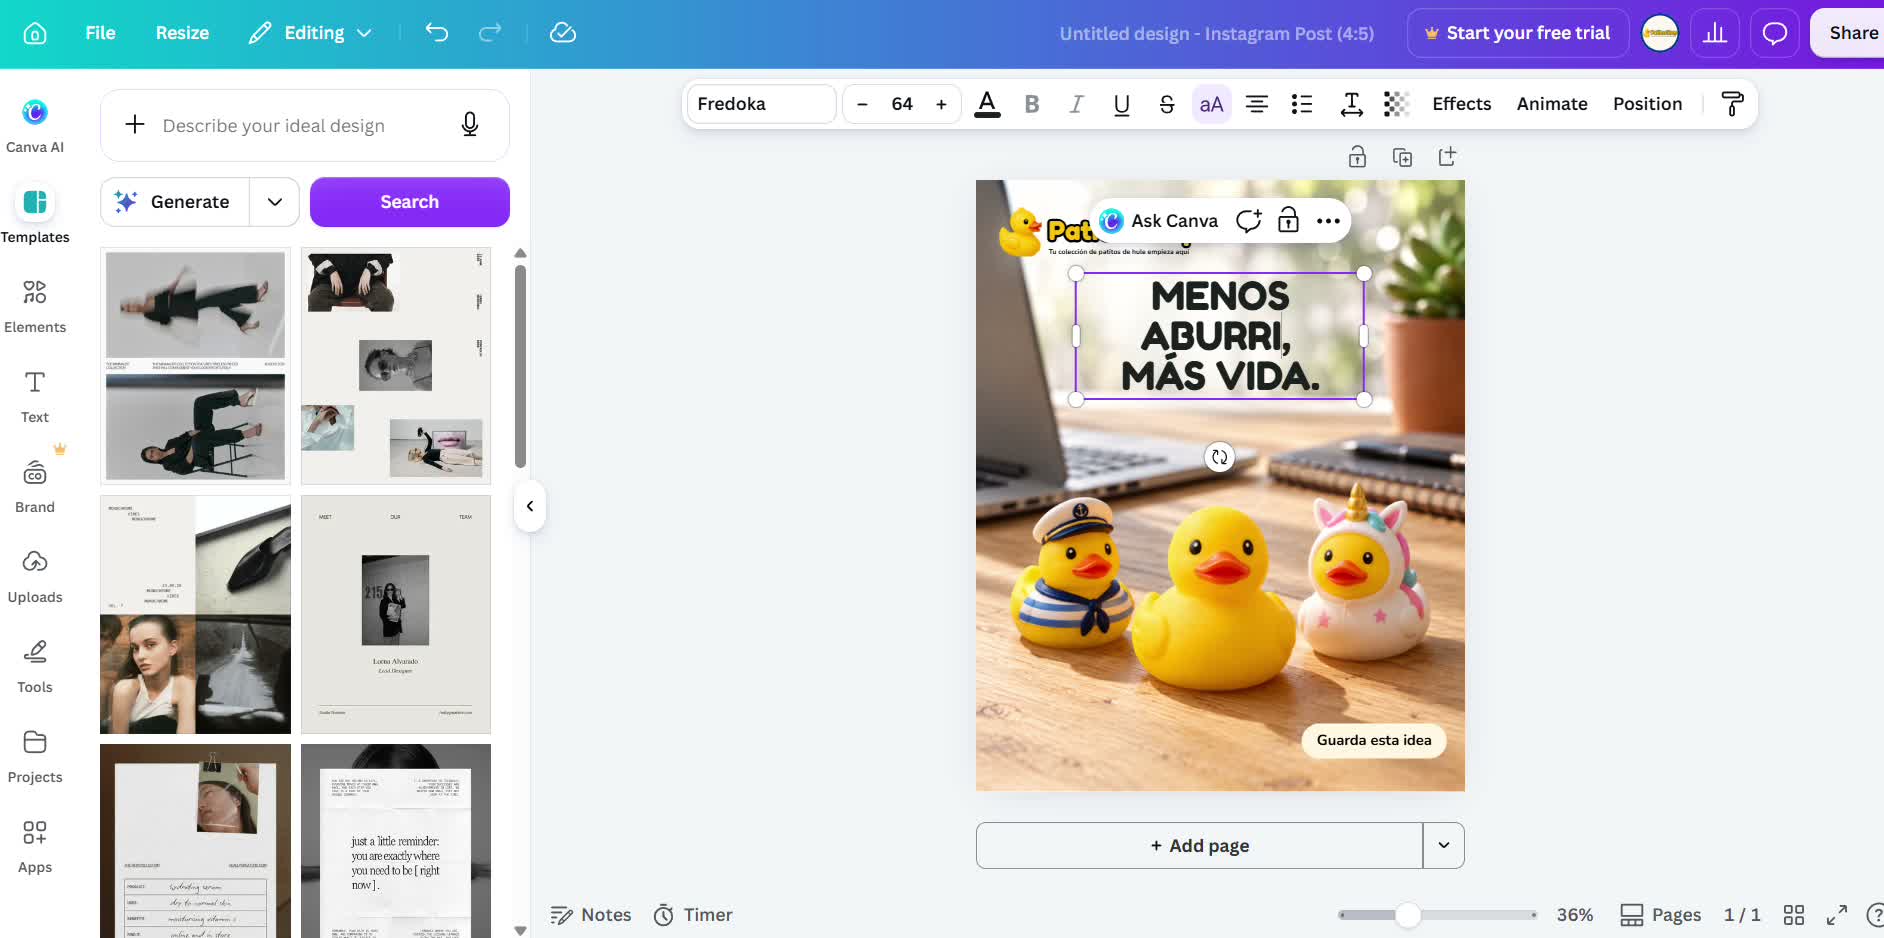
Task: Add a comment to the selected element
Action: point(1248,220)
